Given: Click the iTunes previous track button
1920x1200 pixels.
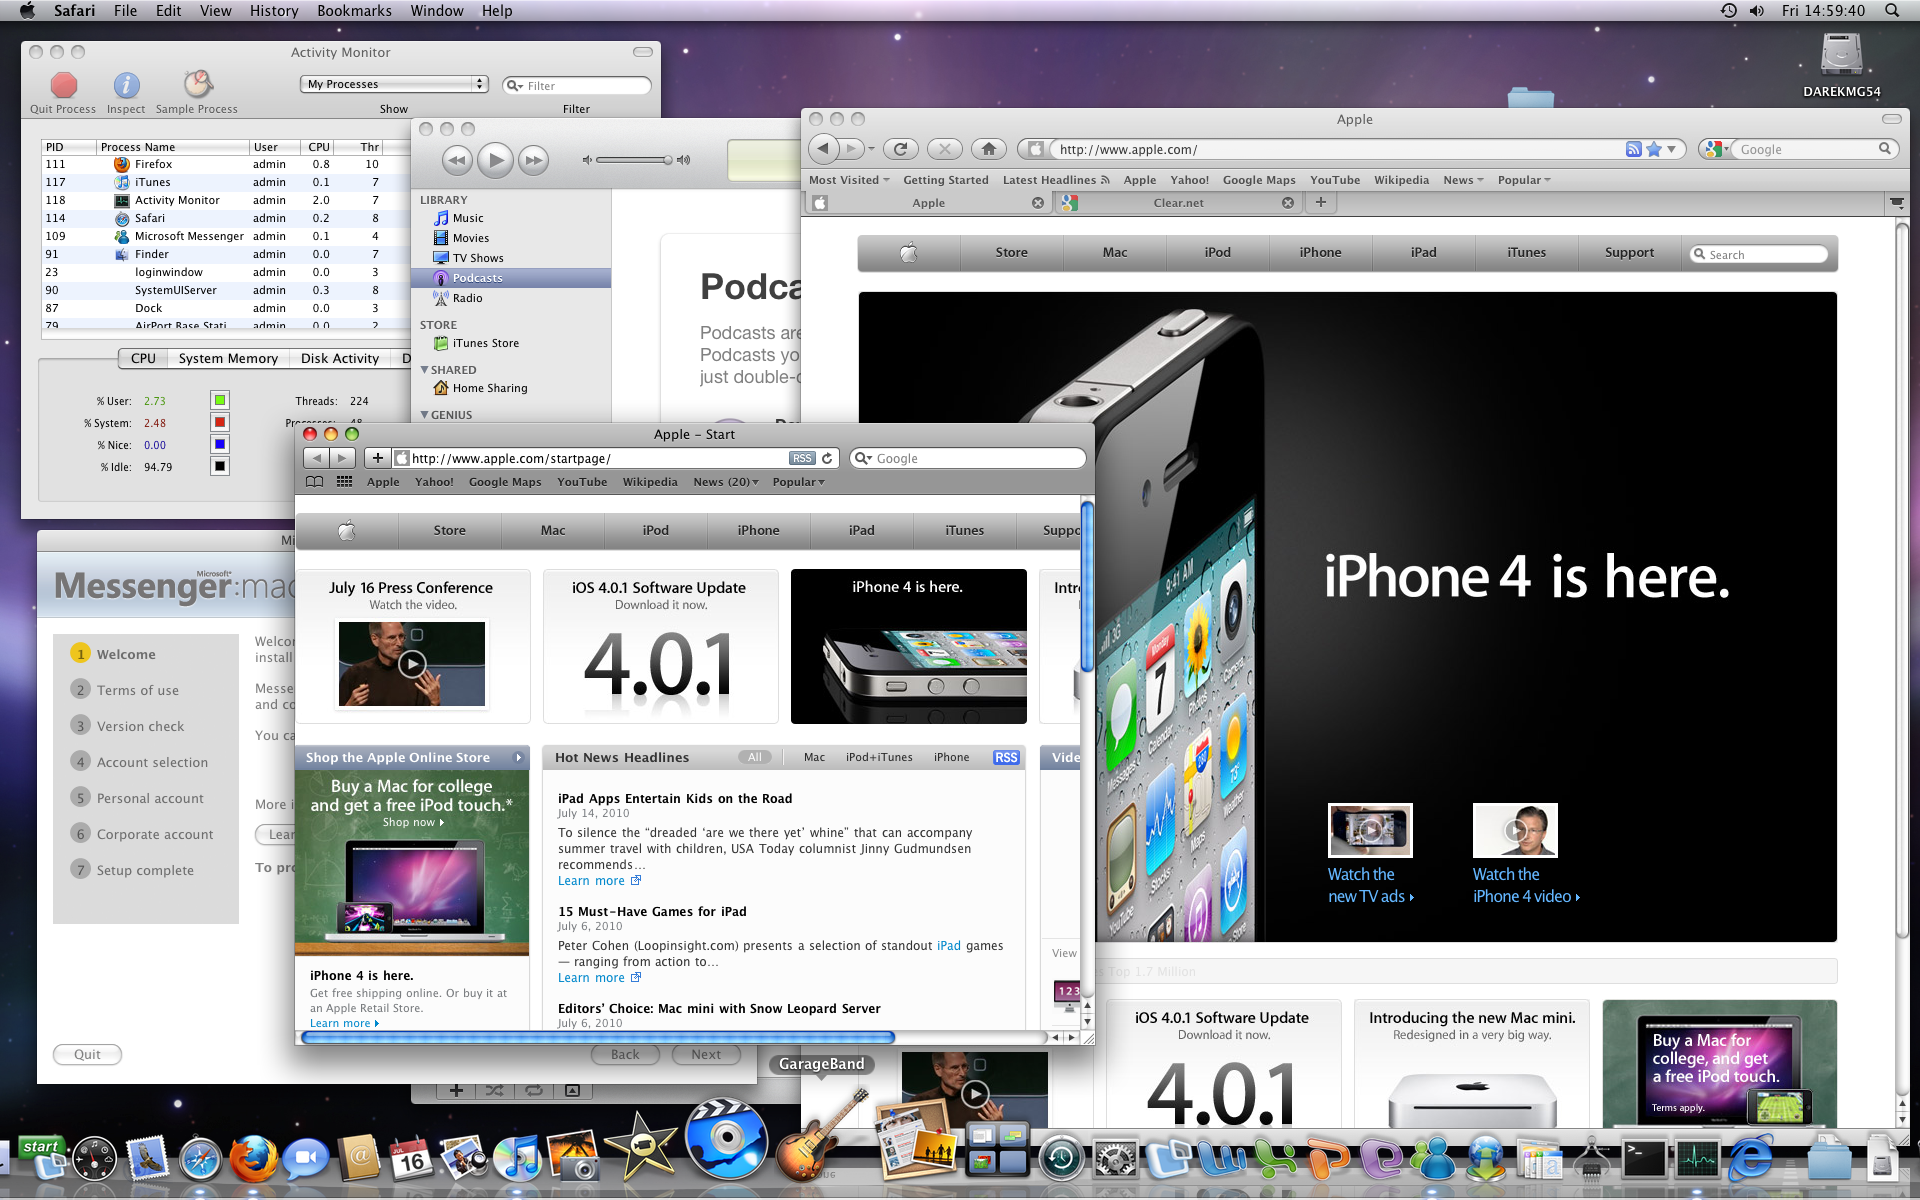Looking at the screenshot, I should click(456, 160).
